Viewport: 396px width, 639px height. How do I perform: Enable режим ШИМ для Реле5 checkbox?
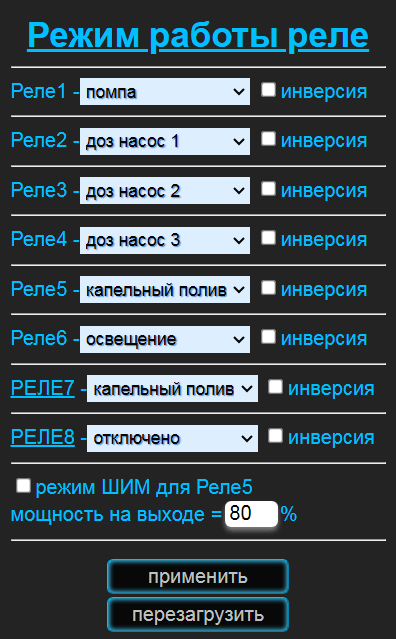[23, 486]
